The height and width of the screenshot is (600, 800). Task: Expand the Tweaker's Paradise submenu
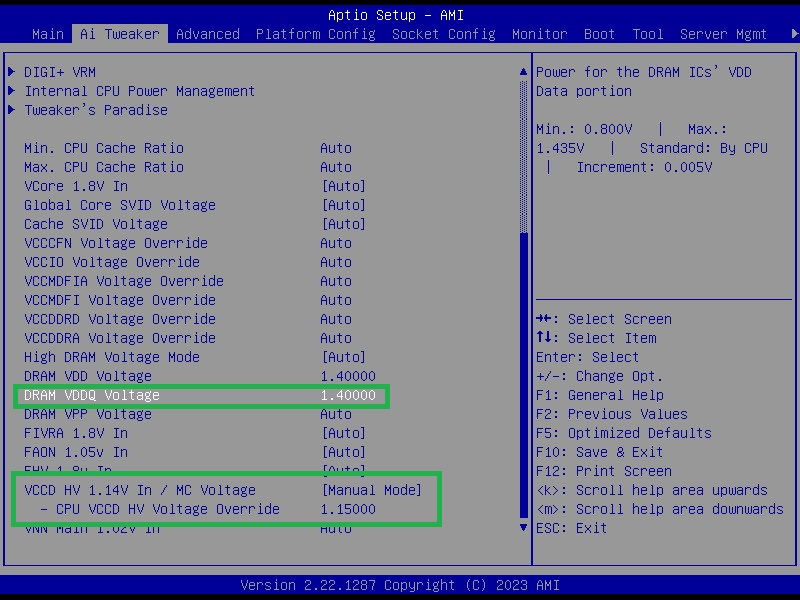tap(96, 110)
